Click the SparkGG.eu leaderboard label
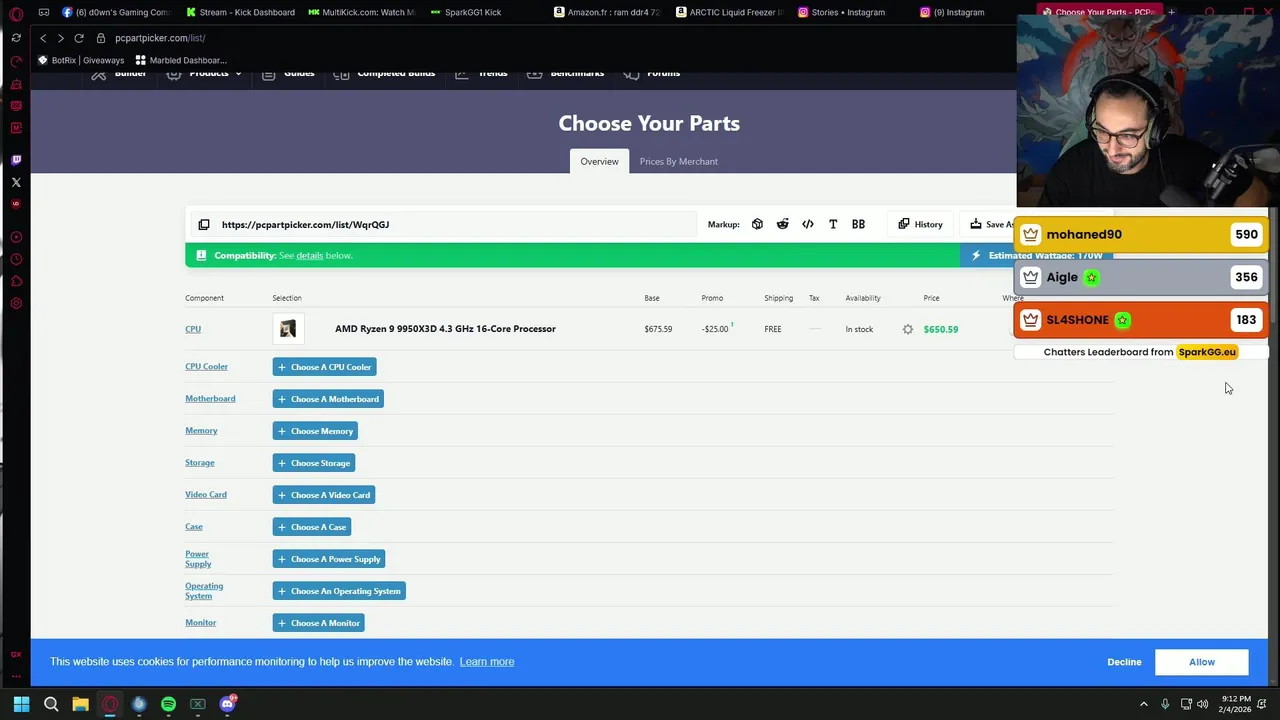The image size is (1280, 720). 1207,352
